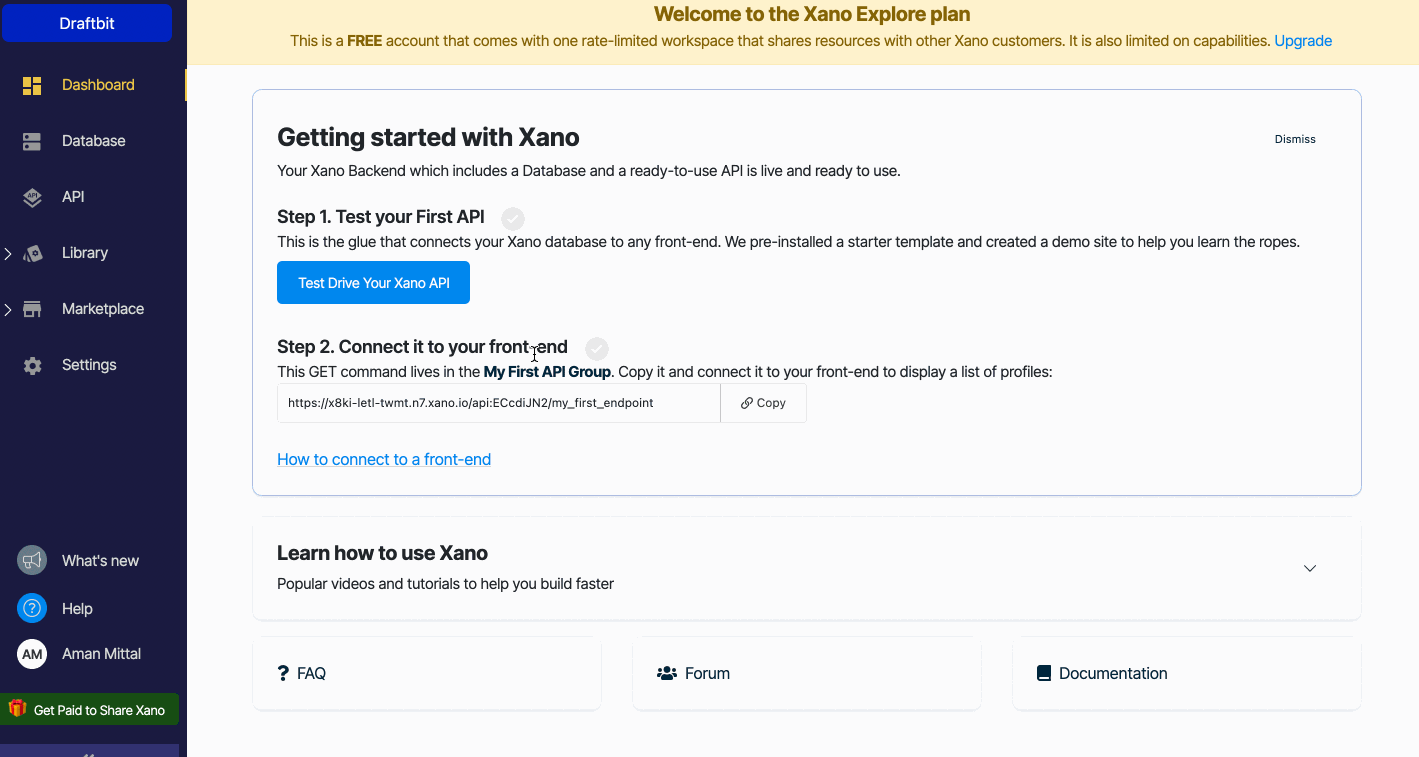1419x757 pixels.
Task: Click the Dashboard grid icon in sidebar
Action: 32,86
